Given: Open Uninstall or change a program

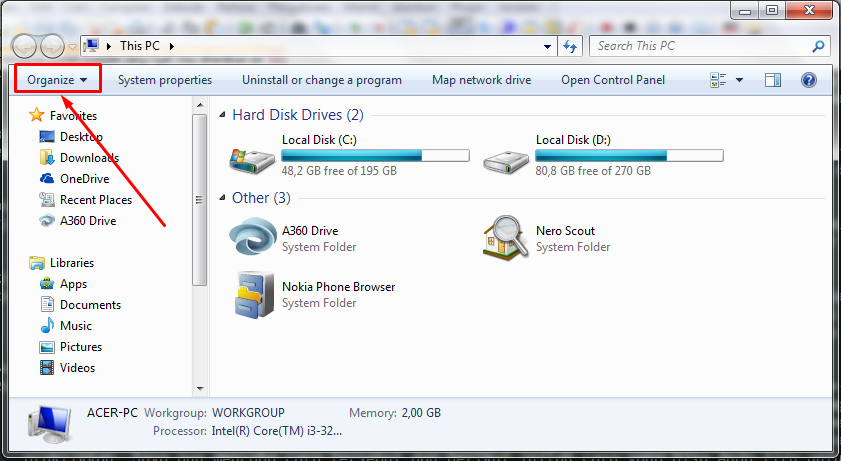Looking at the screenshot, I should pyautogui.click(x=322, y=80).
